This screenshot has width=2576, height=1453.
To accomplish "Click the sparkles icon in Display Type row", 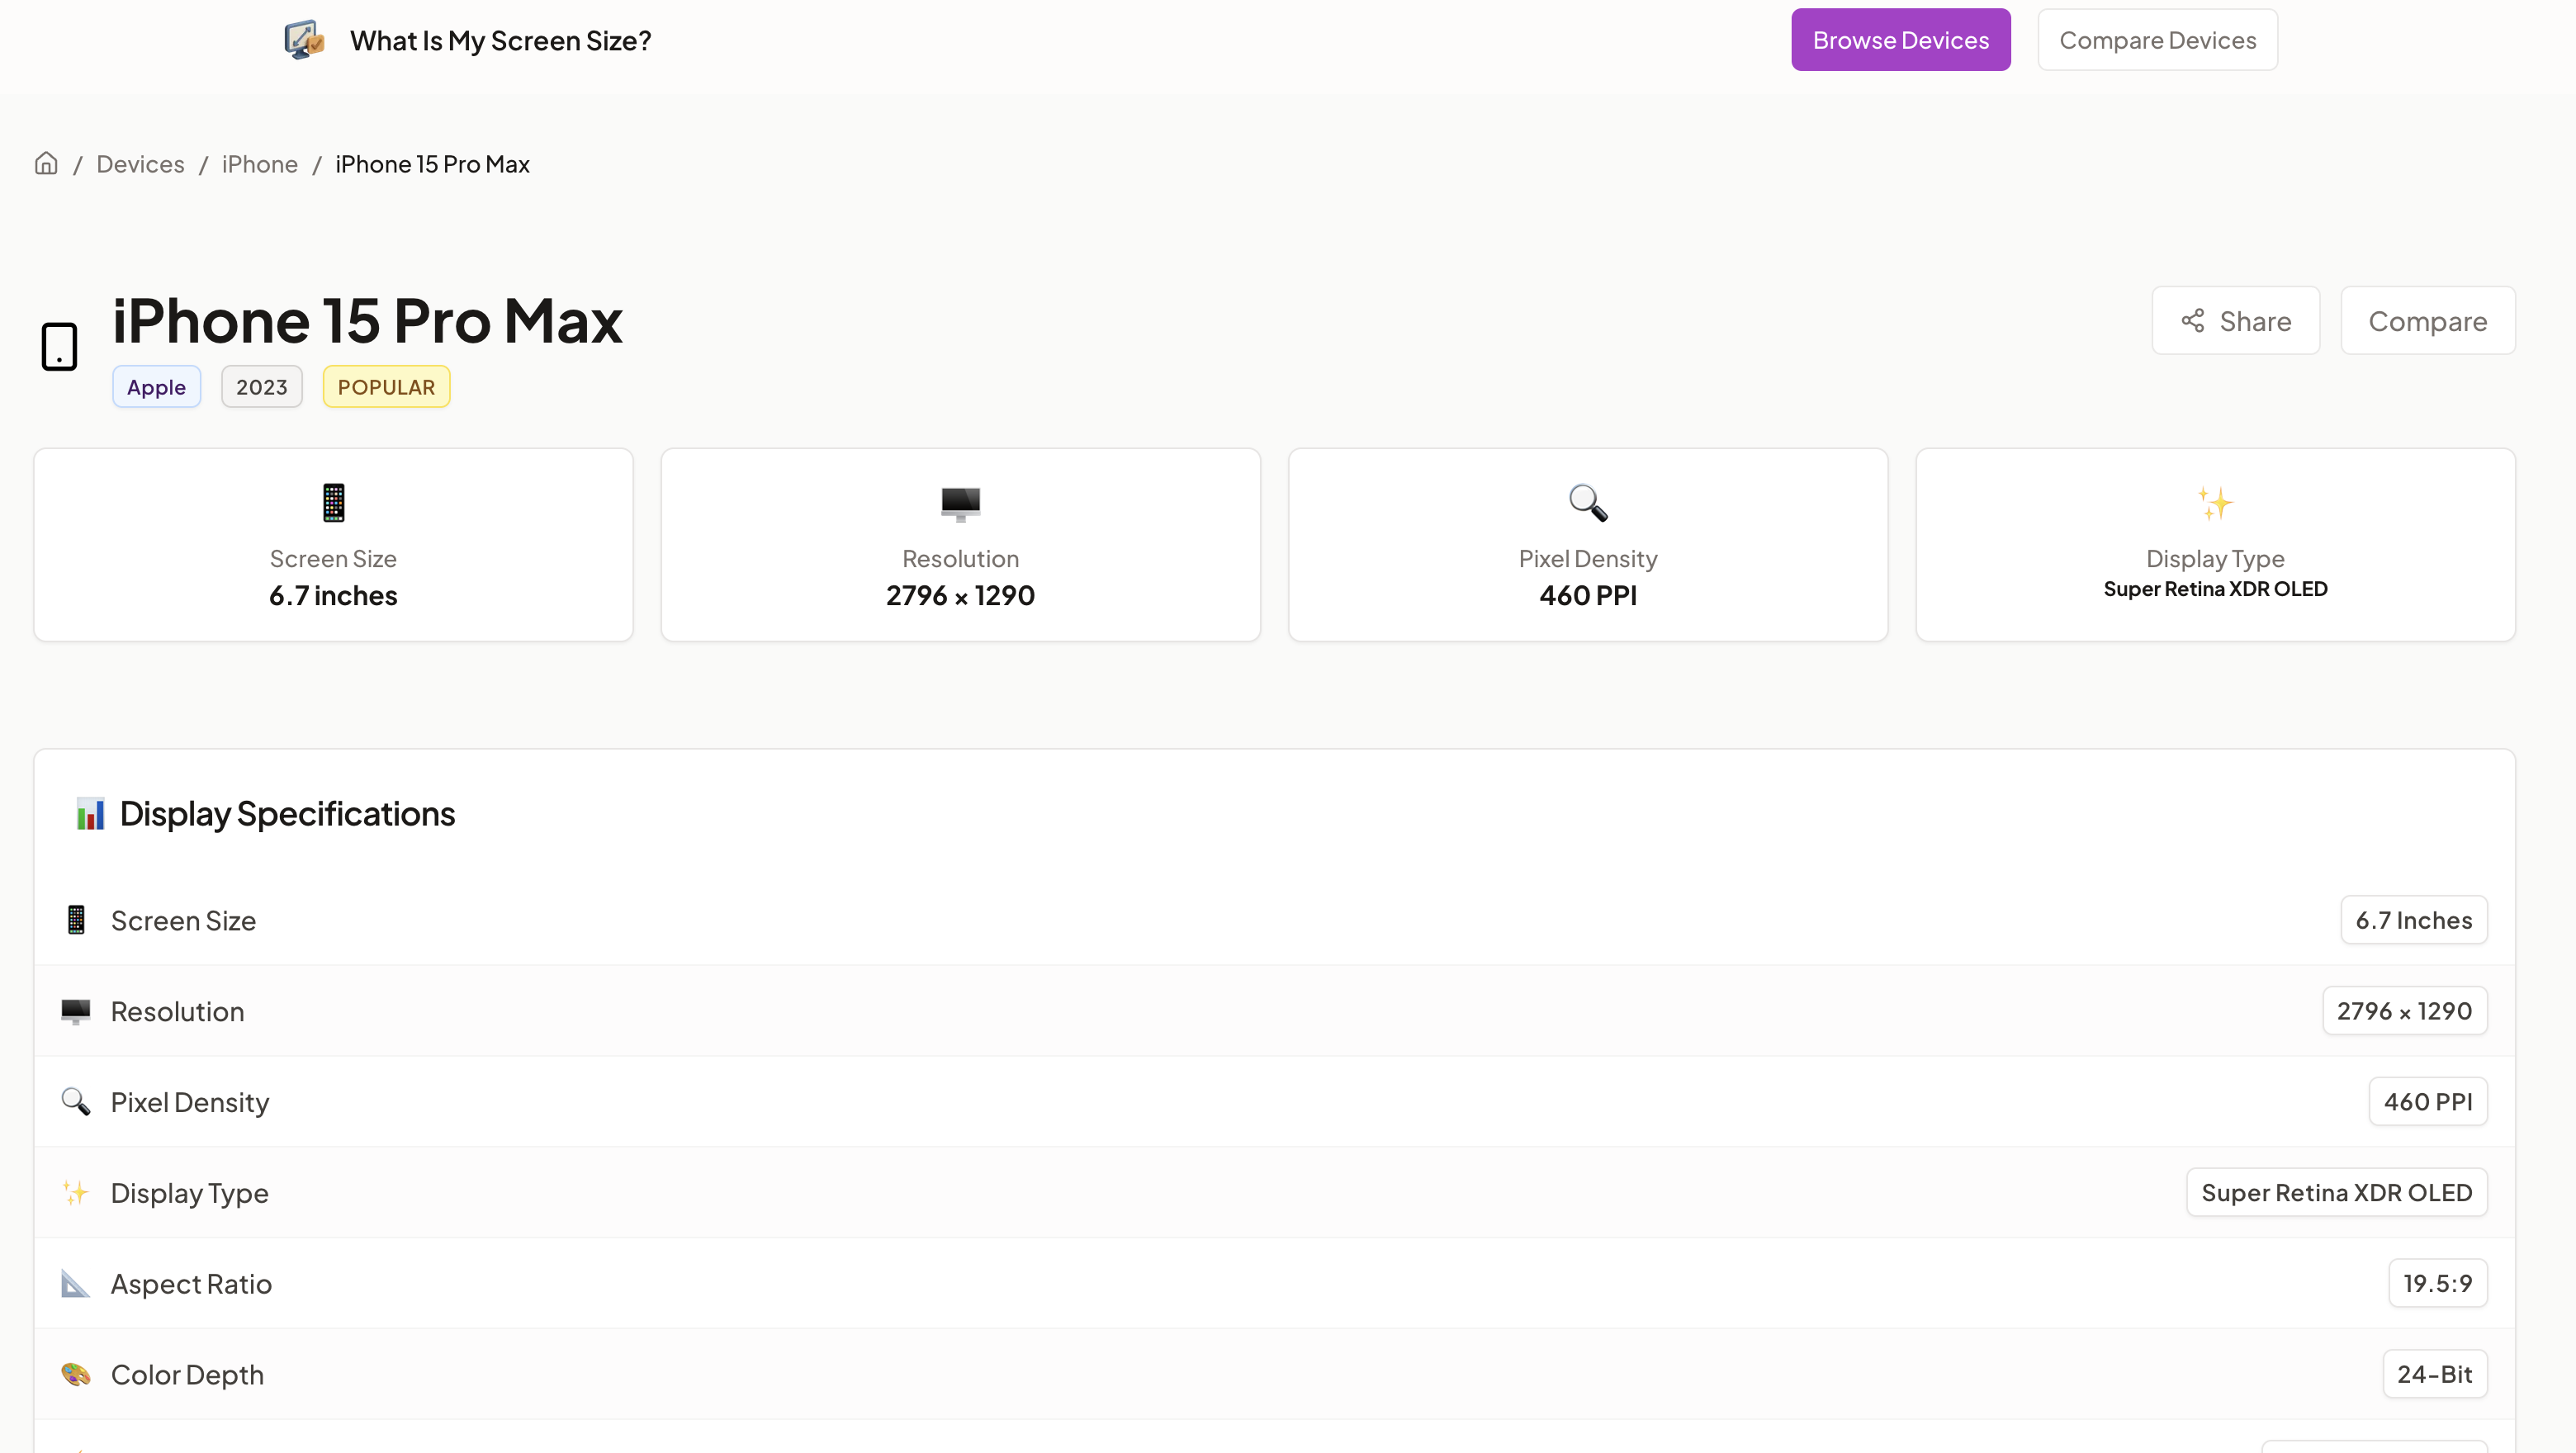I will coord(76,1193).
